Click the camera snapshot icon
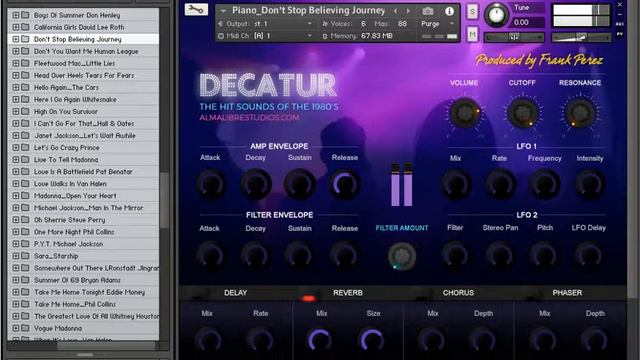The image size is (640, 360). pos(427,11)
